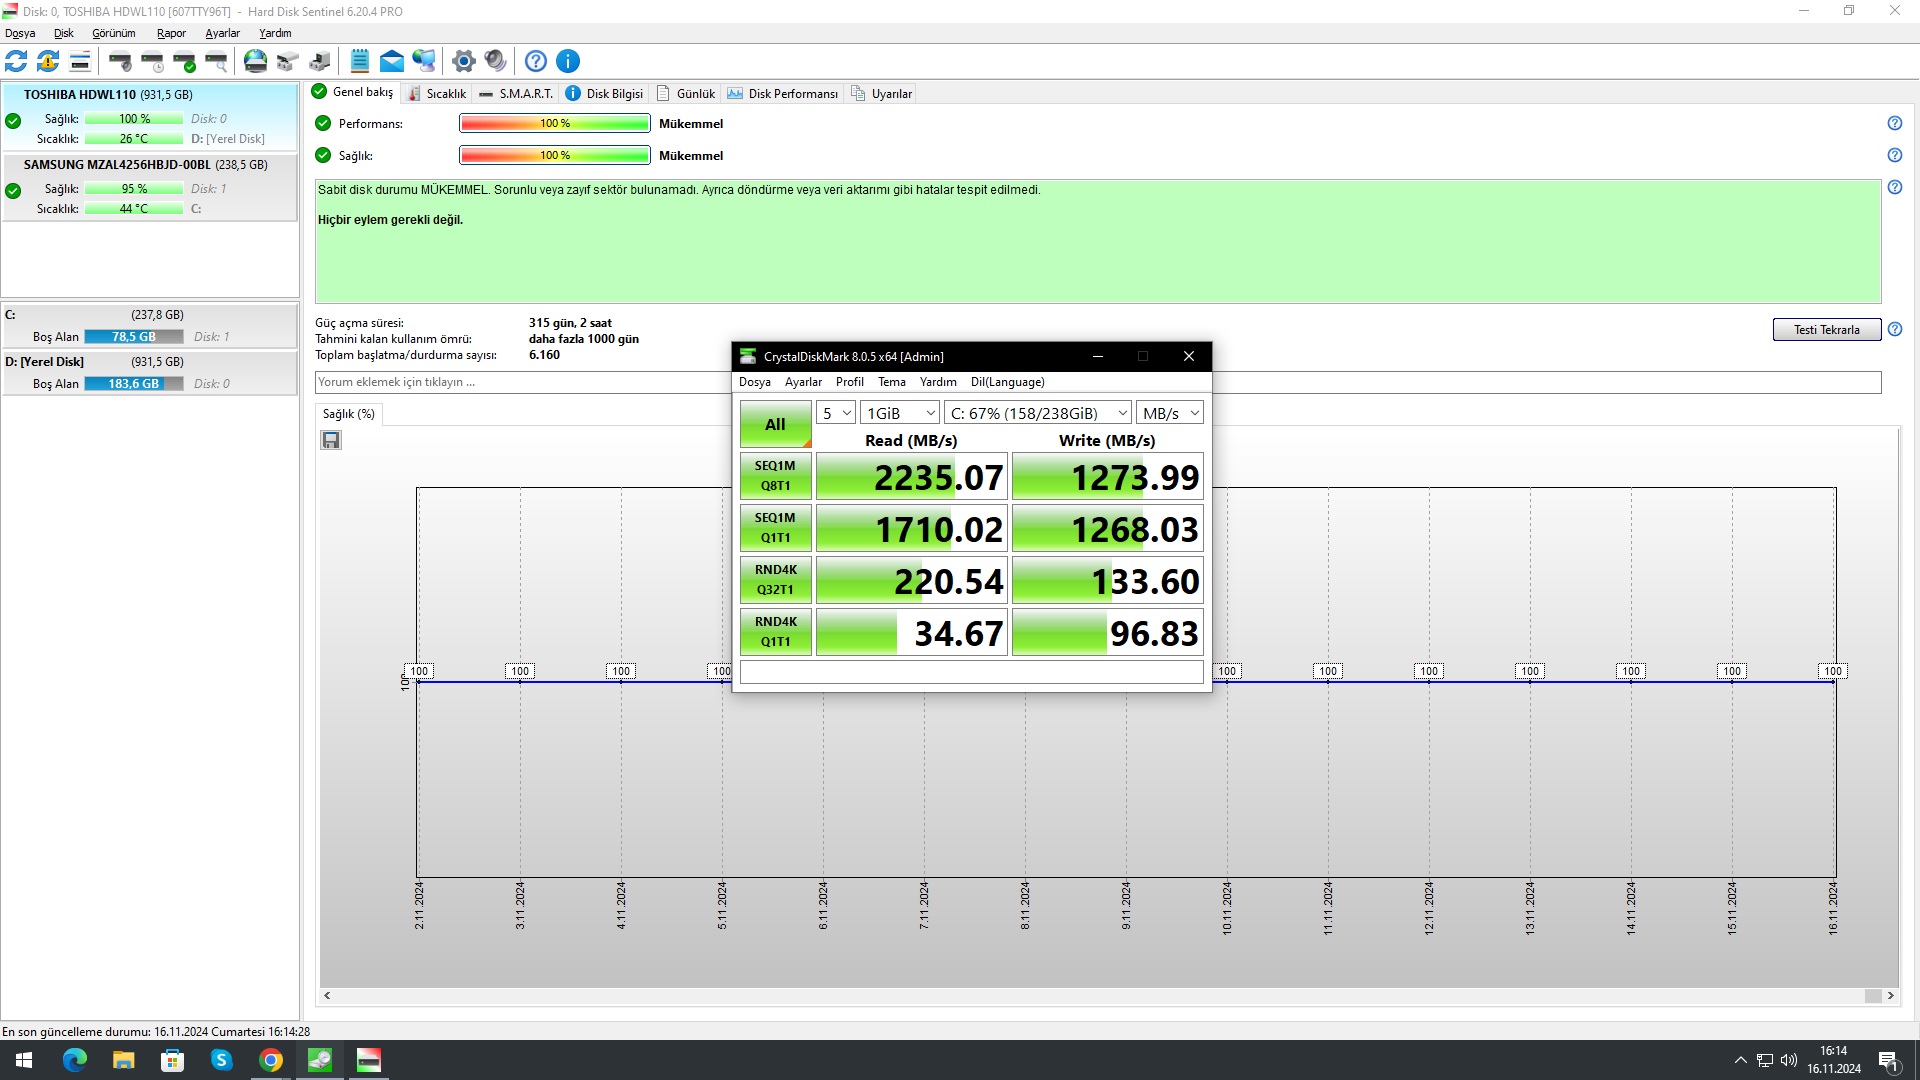Open the test count dropdown showing 5
Screen dimensions: 1920x1080
(836, 413)
